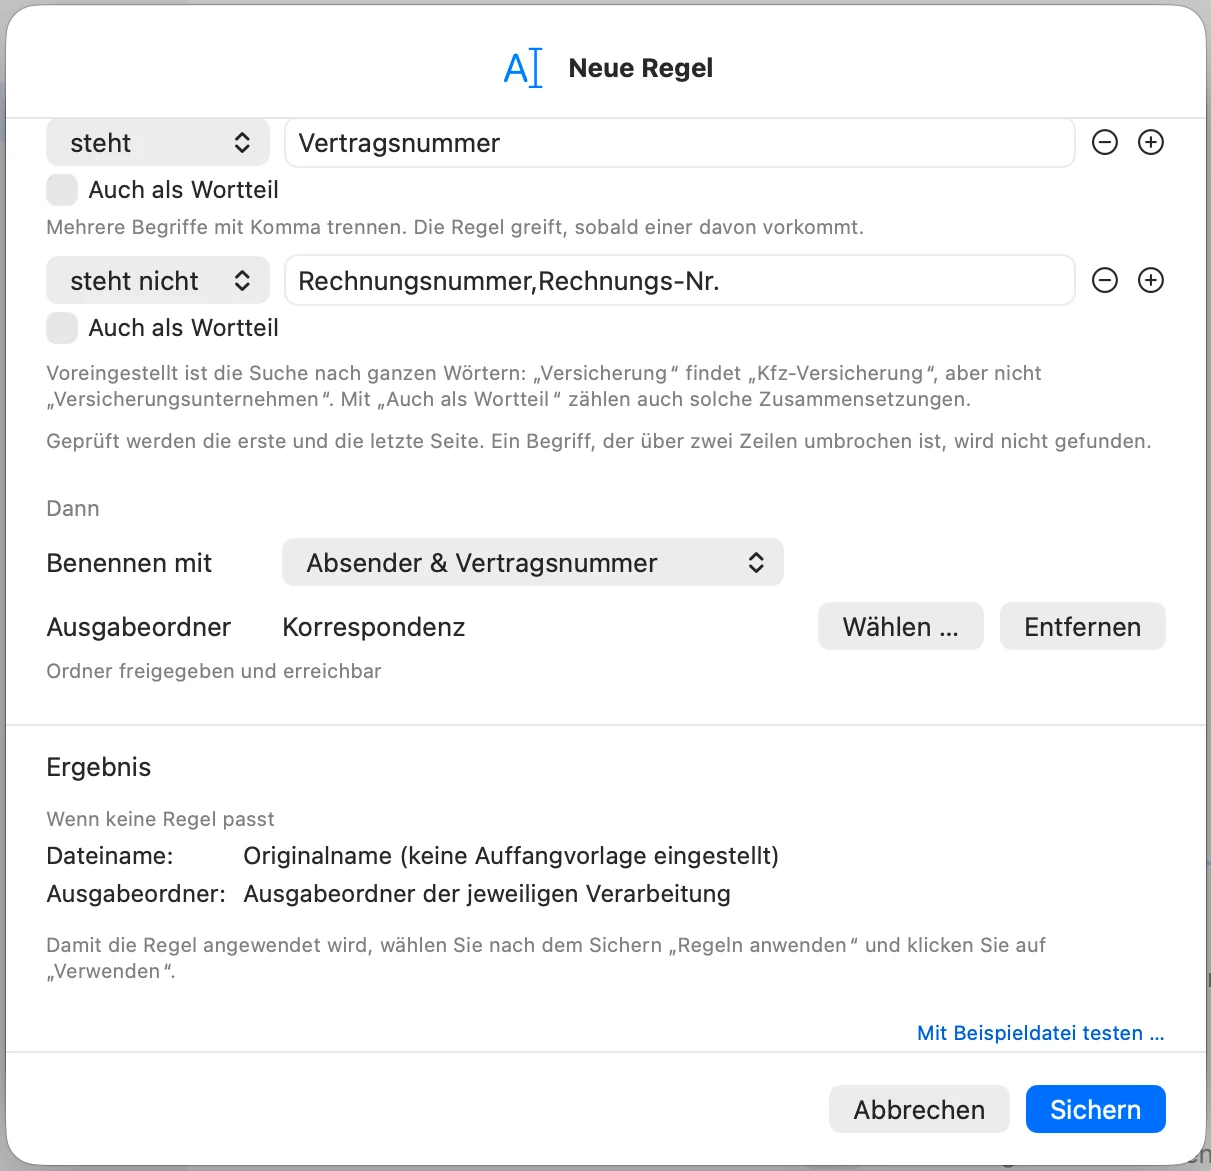Viewport: 1211px width, 1171px height.
Task: Add a condition after the Rechnungsnummer row
Action: pos(1151,280)
